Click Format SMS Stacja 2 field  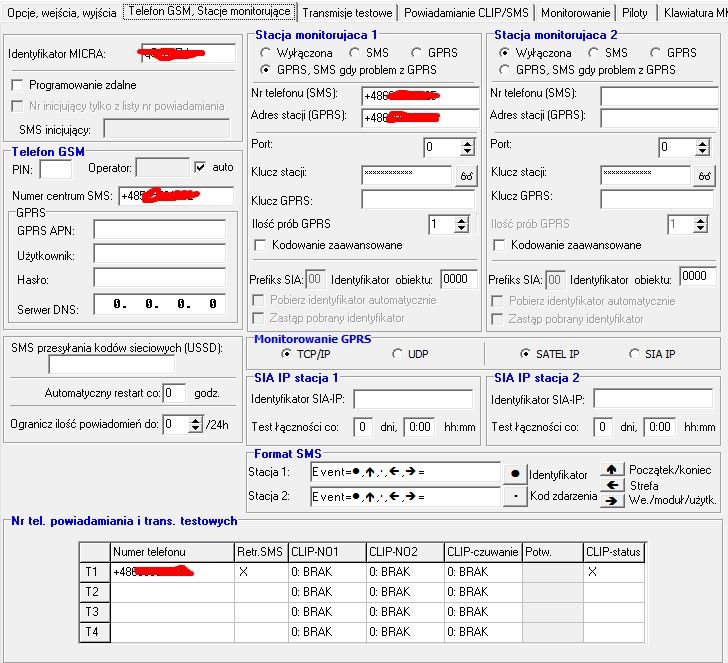point(405,497)
